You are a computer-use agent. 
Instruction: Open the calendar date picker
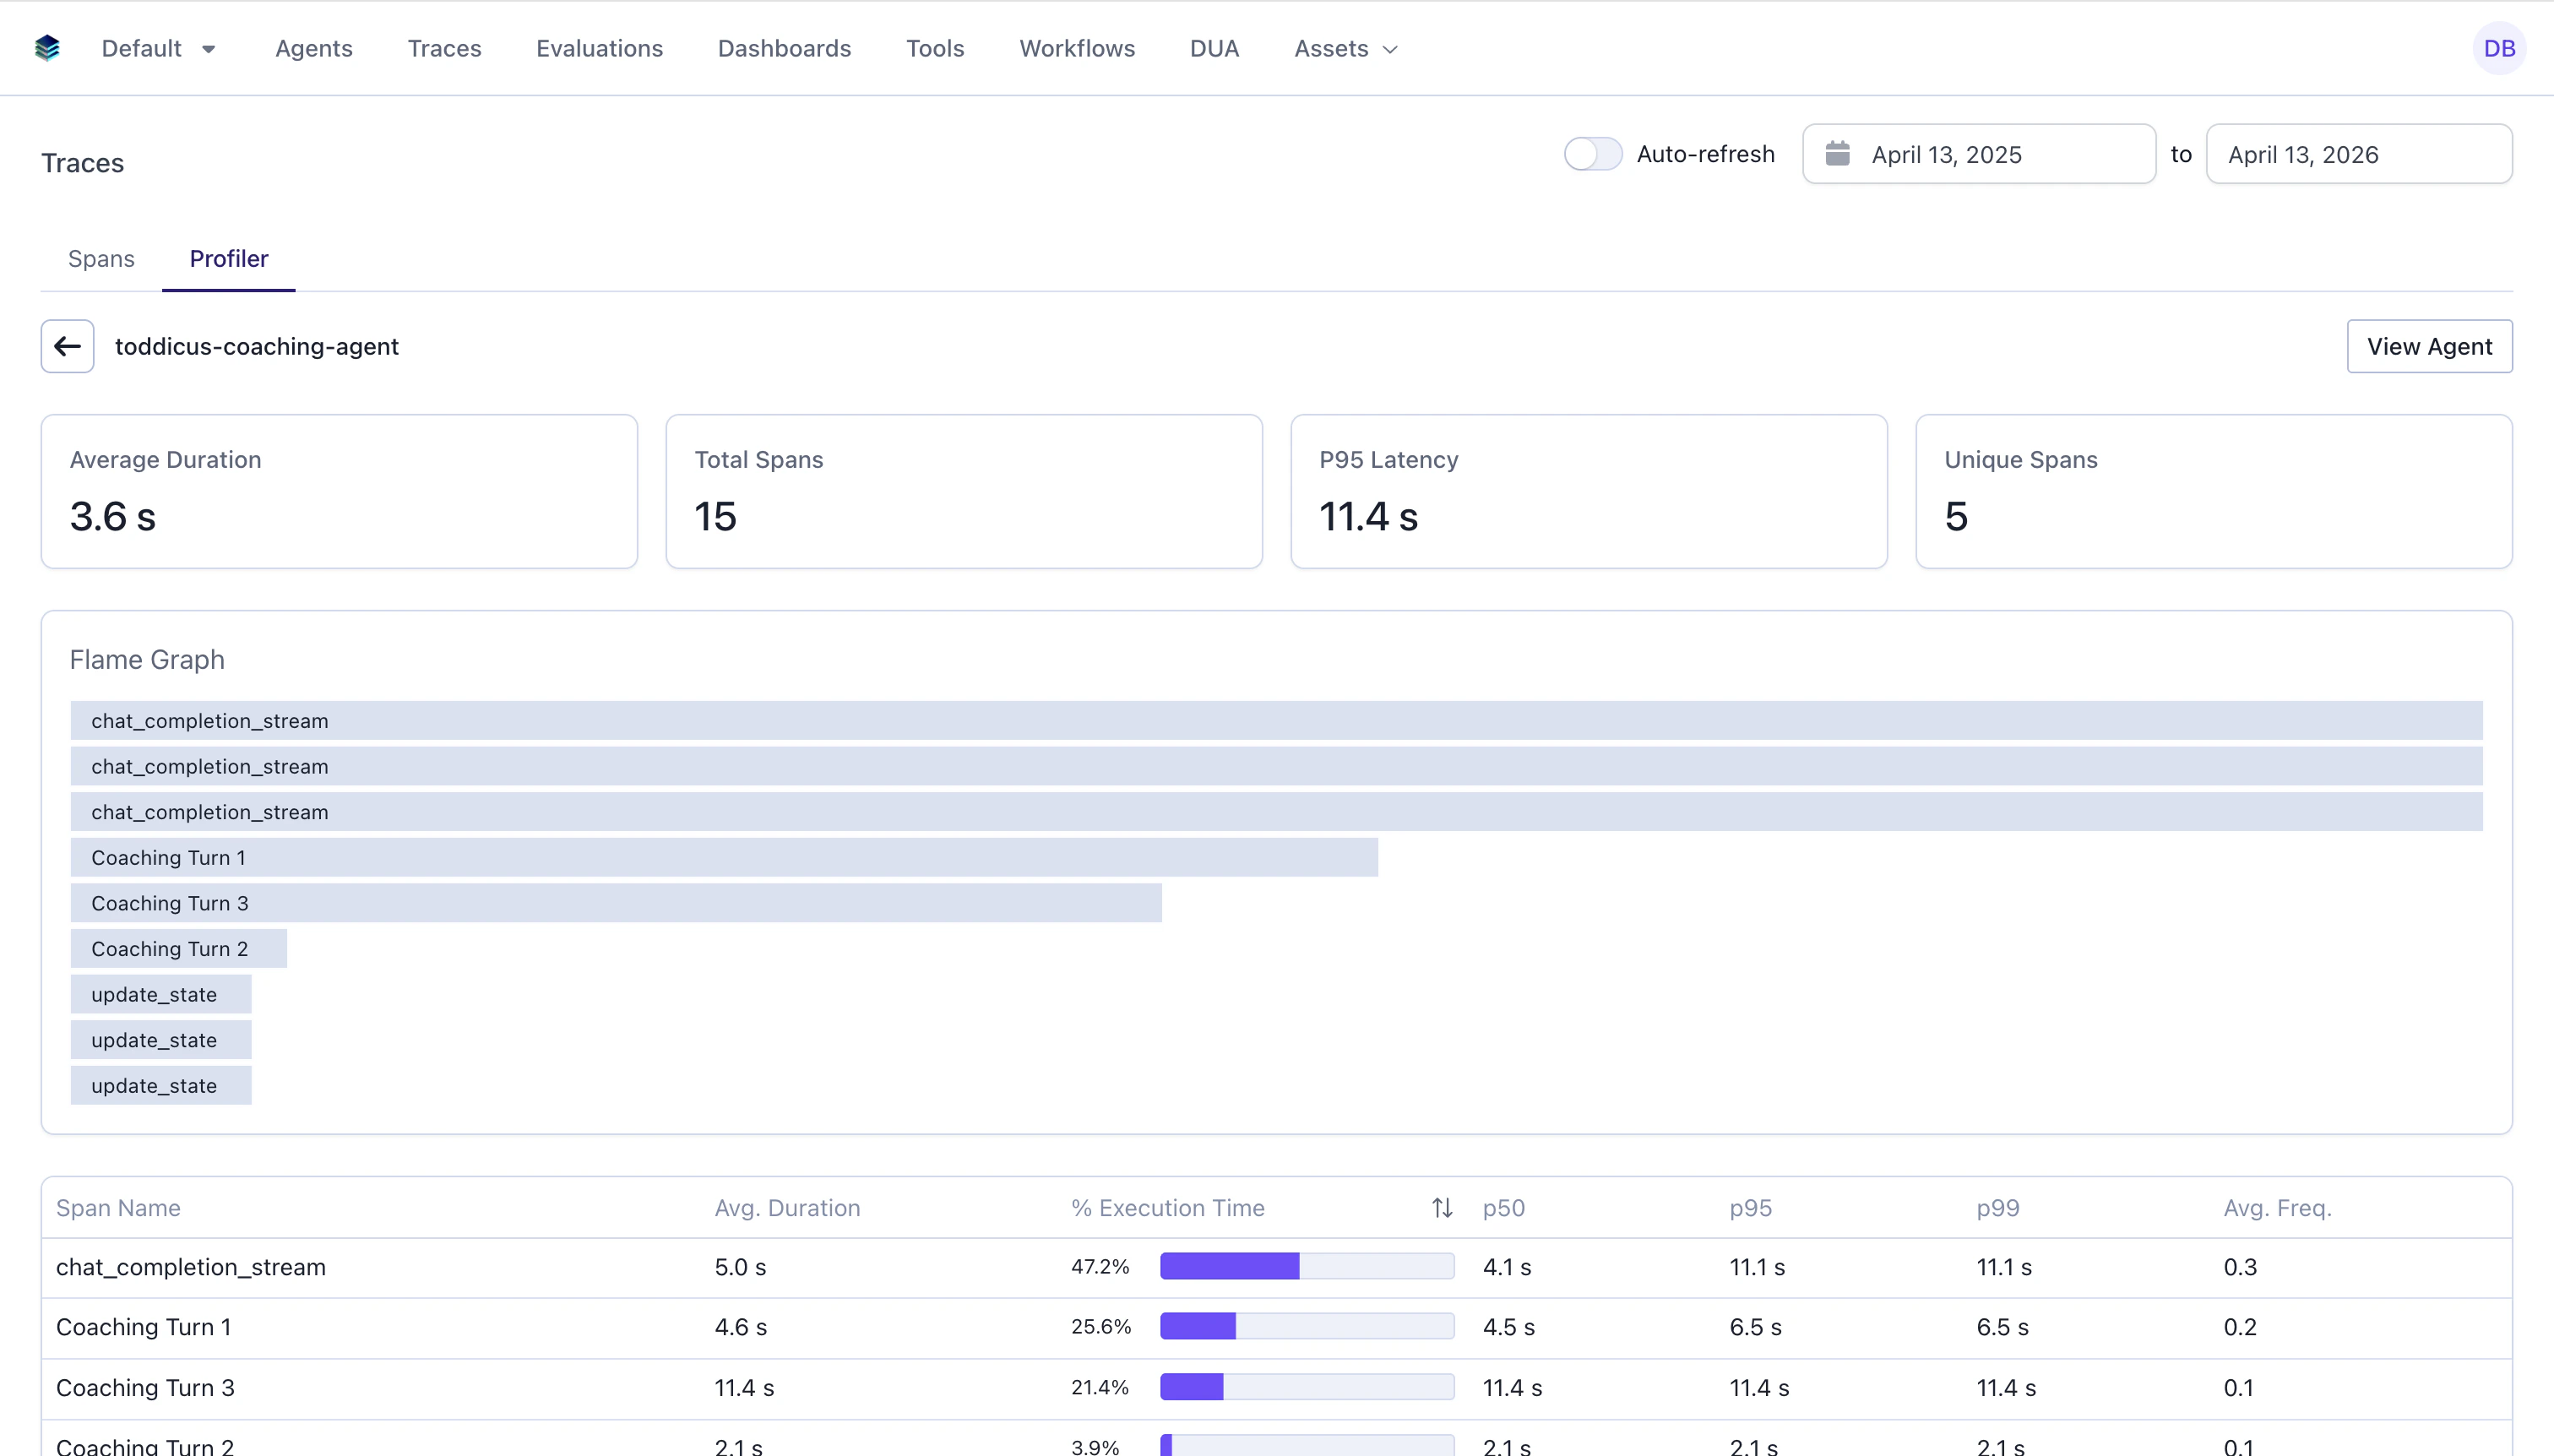(1838, 153)
